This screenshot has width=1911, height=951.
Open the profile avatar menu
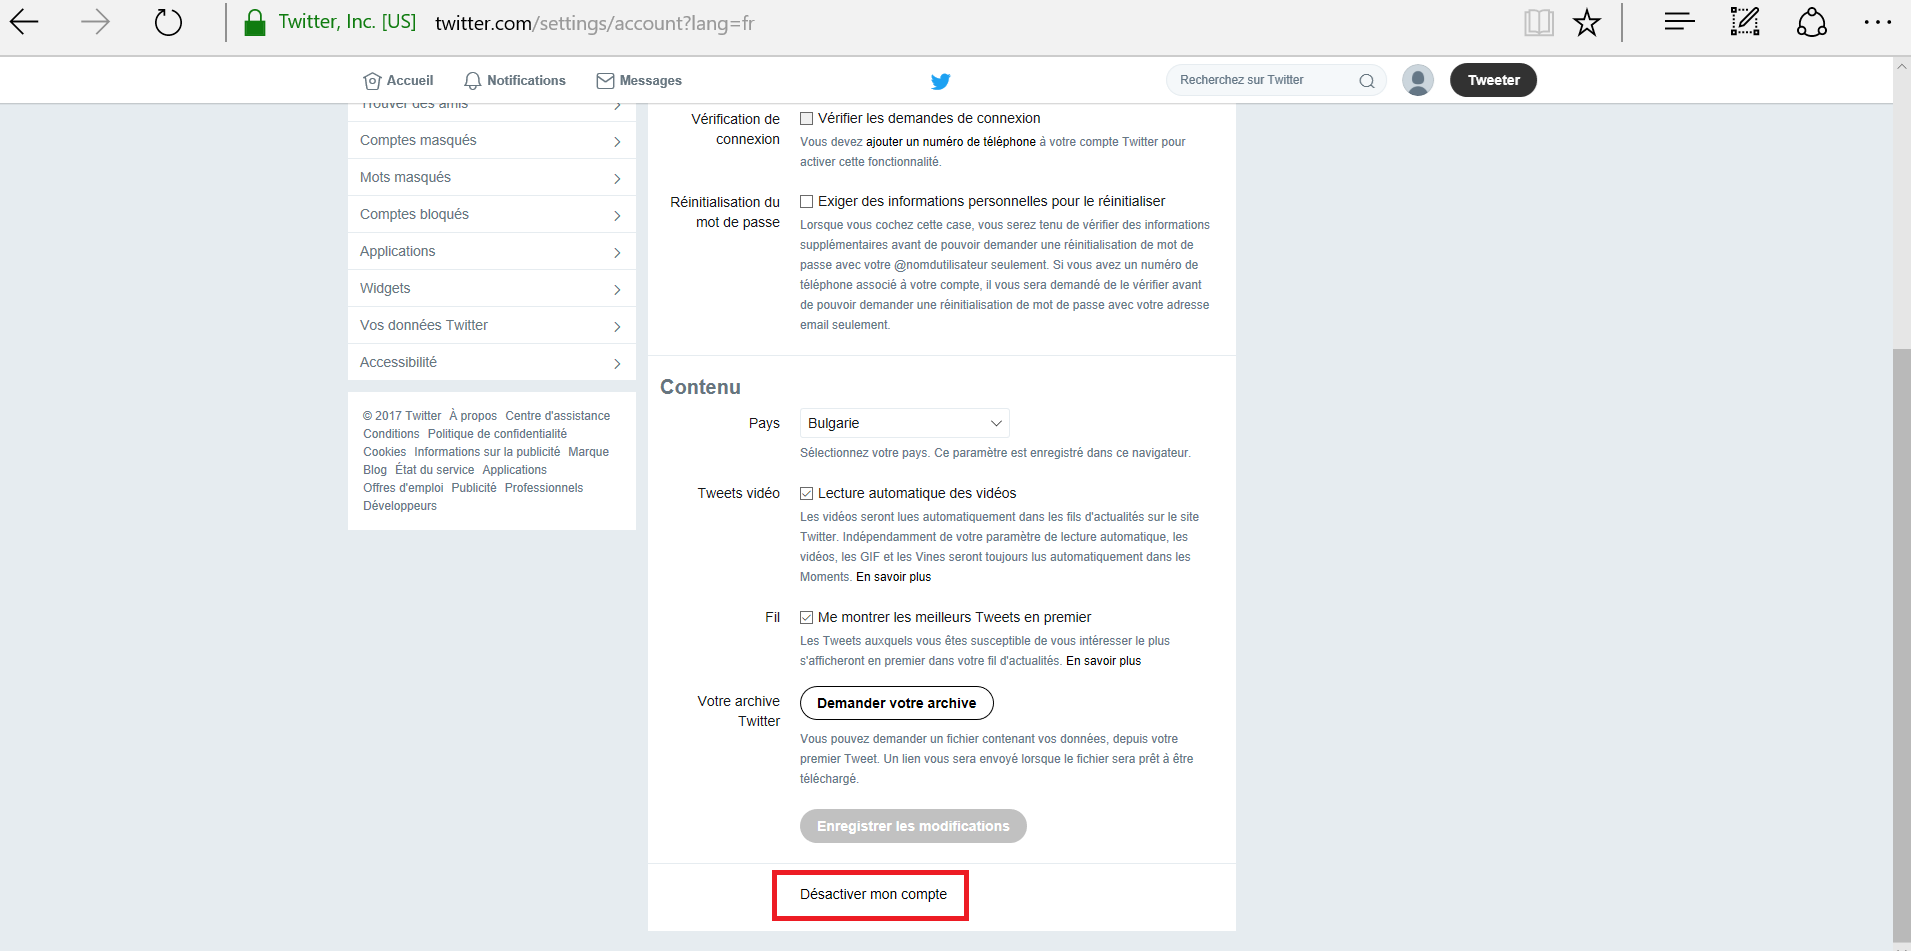(x=1418, y=80)
